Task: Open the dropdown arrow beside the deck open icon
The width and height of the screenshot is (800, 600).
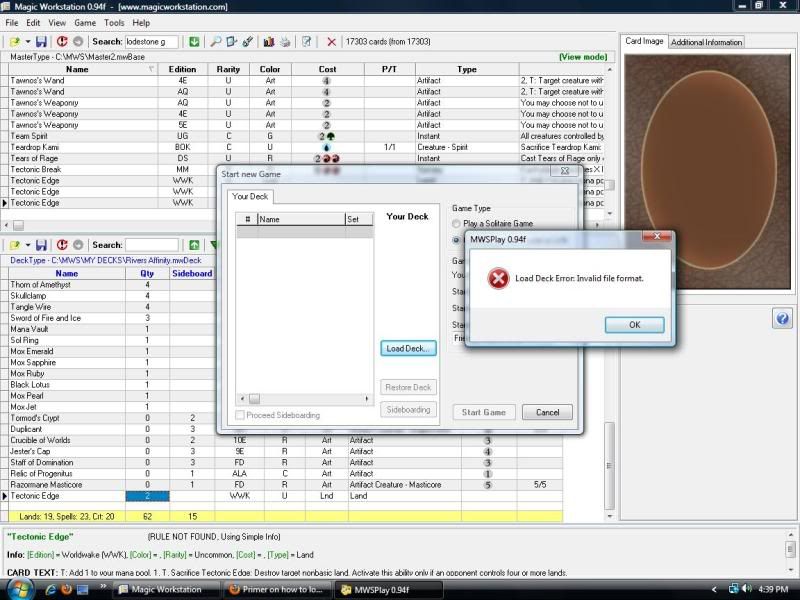Action: [28, 245]
